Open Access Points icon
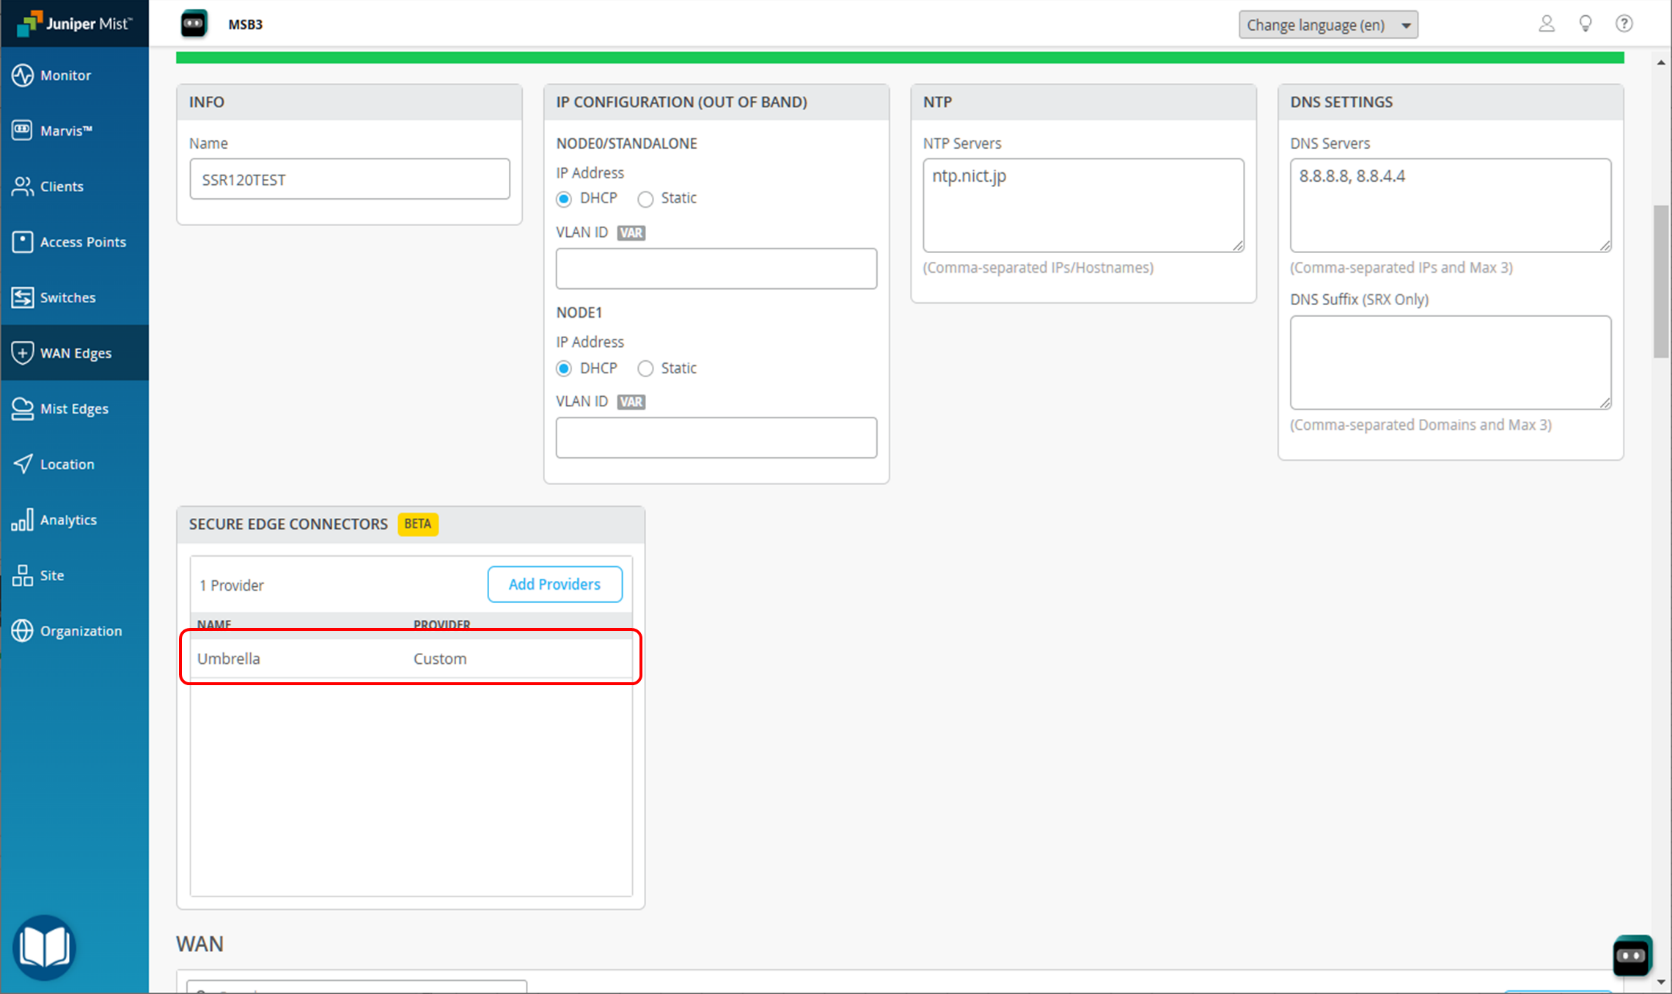 22,242
